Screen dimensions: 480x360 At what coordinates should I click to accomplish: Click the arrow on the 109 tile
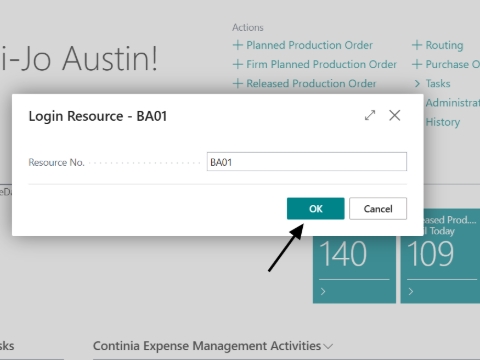pyautogui.click(x=411, y=292)
